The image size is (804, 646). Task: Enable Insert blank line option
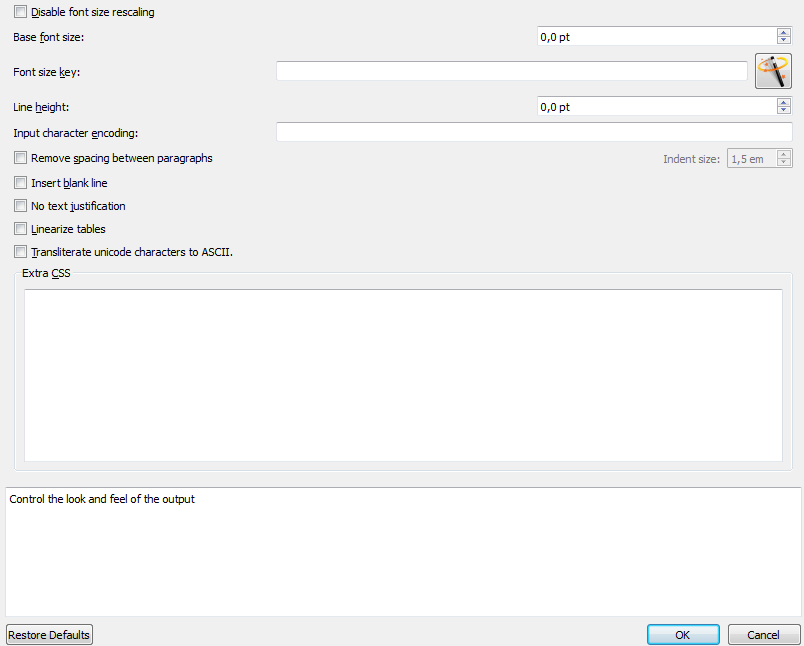[21, 183]
